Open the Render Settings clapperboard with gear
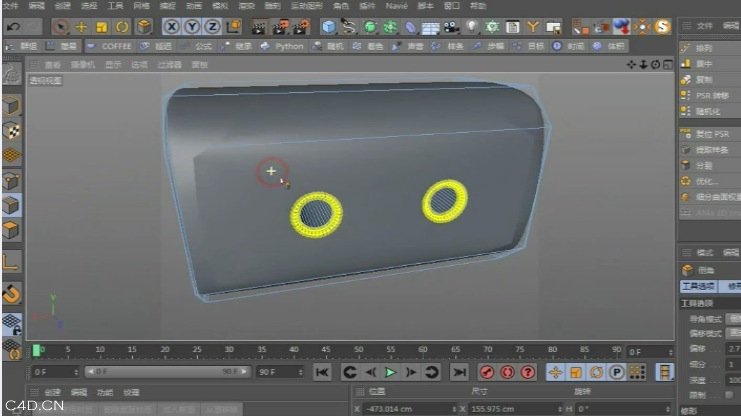 click(301, 27)
